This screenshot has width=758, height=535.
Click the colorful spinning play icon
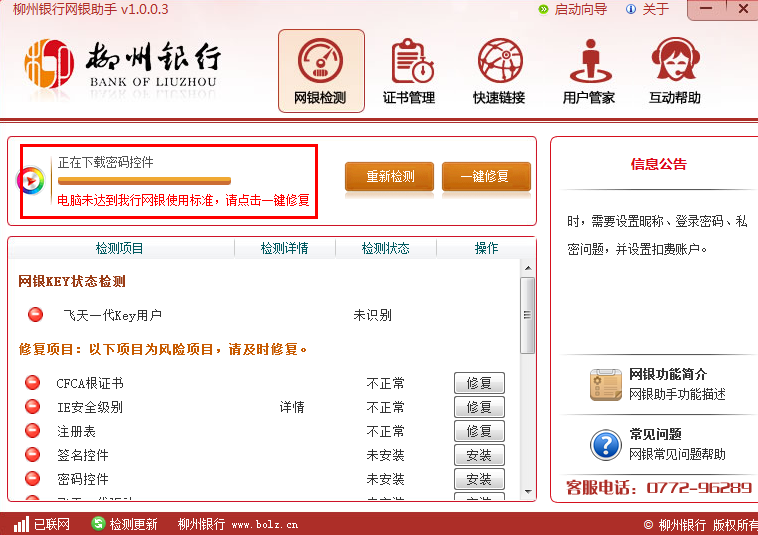31,181
